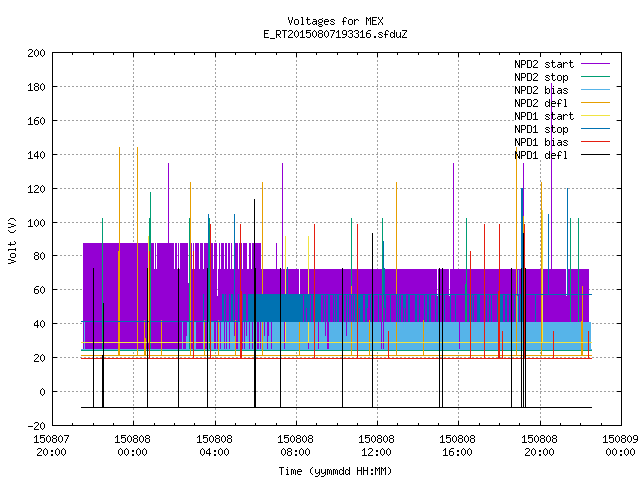Viewport: 640px width, 480px height.
Task: Click the 200 volt axis tick label
Action: (x=36, y=53)
